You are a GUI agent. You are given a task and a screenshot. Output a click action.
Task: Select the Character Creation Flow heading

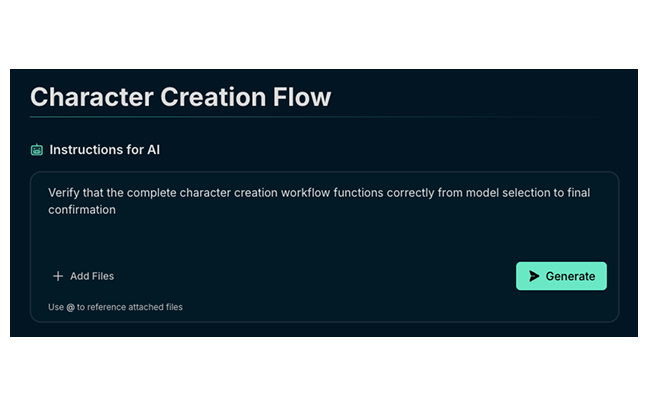click(180, 97)
